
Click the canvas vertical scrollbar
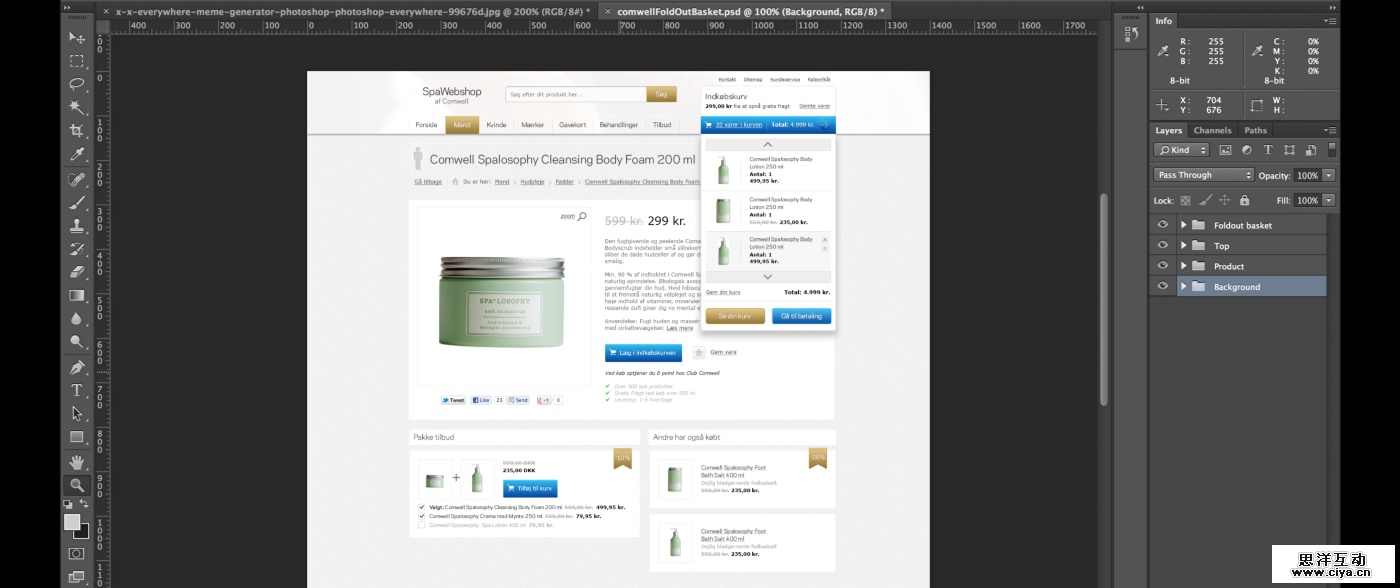coord(1104,298)
